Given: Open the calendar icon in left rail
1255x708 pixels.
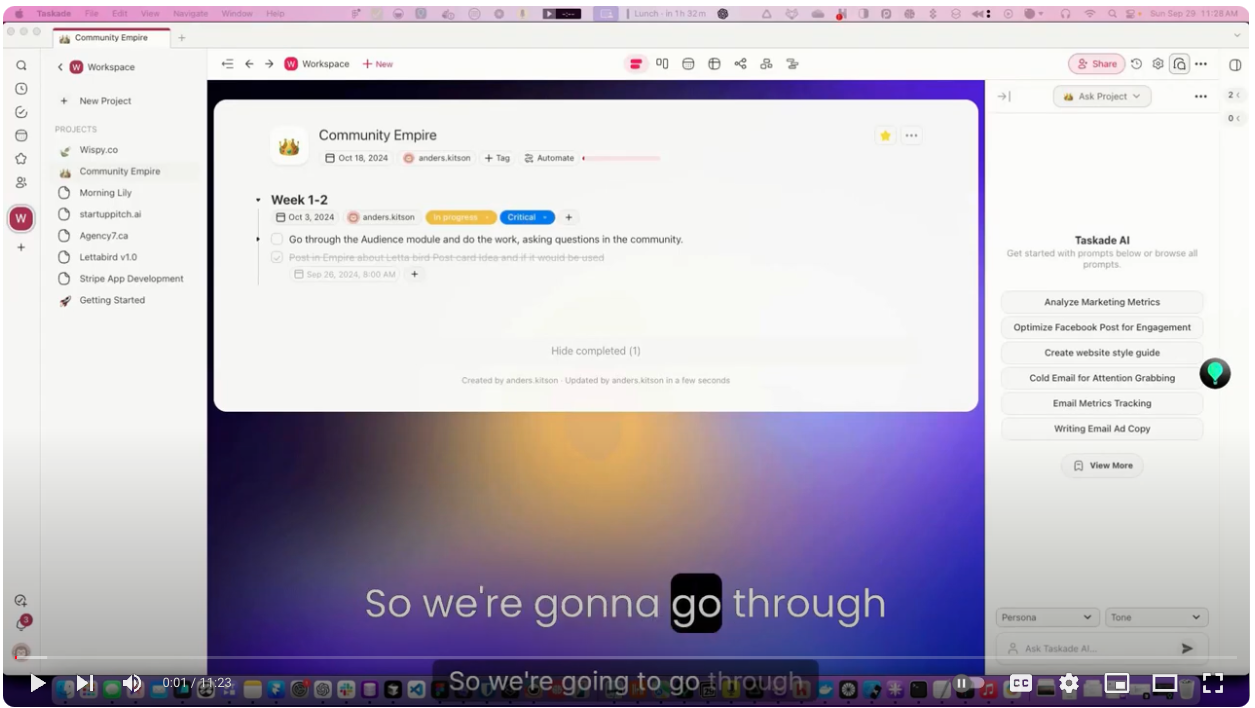Looking at the screenshot, I should (x=21, y=135).
